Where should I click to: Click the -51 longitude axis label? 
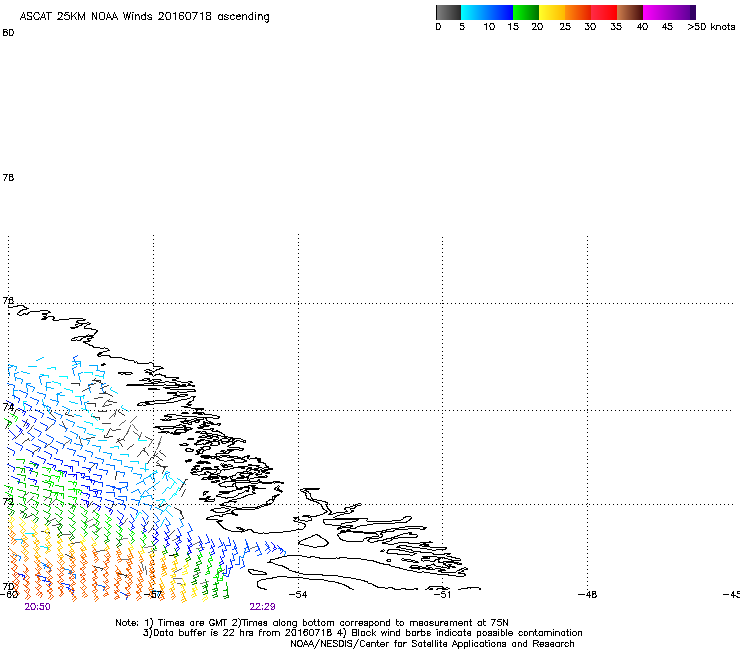pyautogui.click(x=442, y=594)
